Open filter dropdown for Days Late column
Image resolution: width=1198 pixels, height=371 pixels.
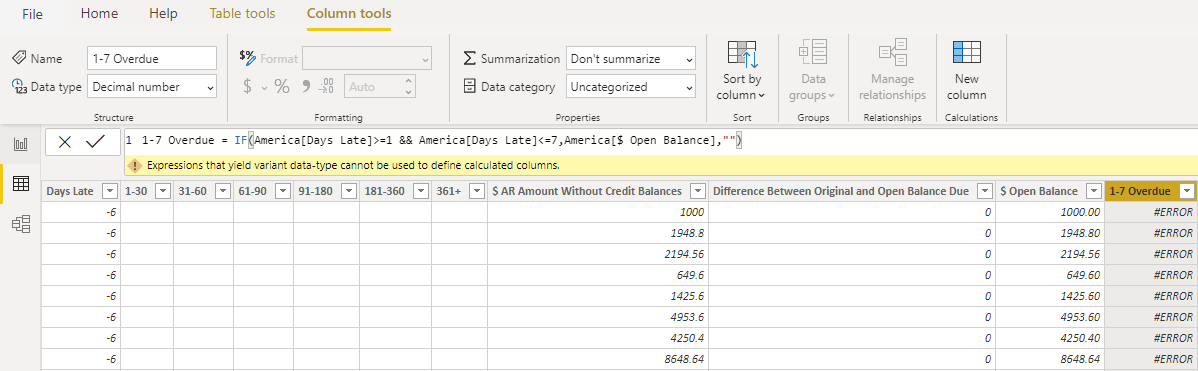[109, 191]
